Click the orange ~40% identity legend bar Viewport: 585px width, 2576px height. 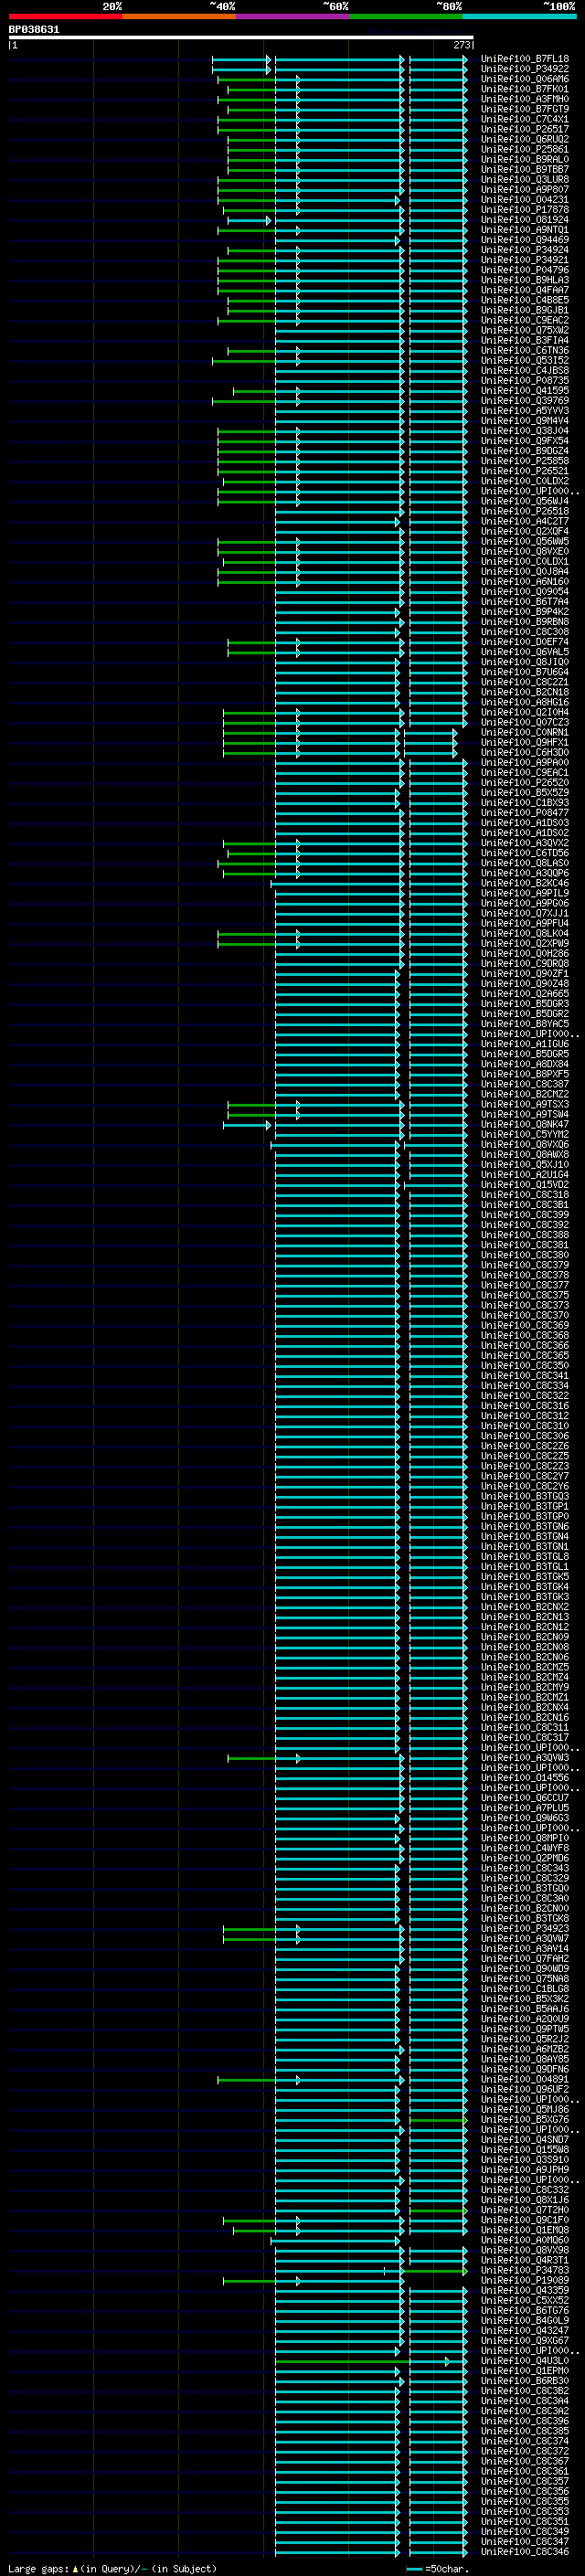pyautogui.click(x=179, y=16)
